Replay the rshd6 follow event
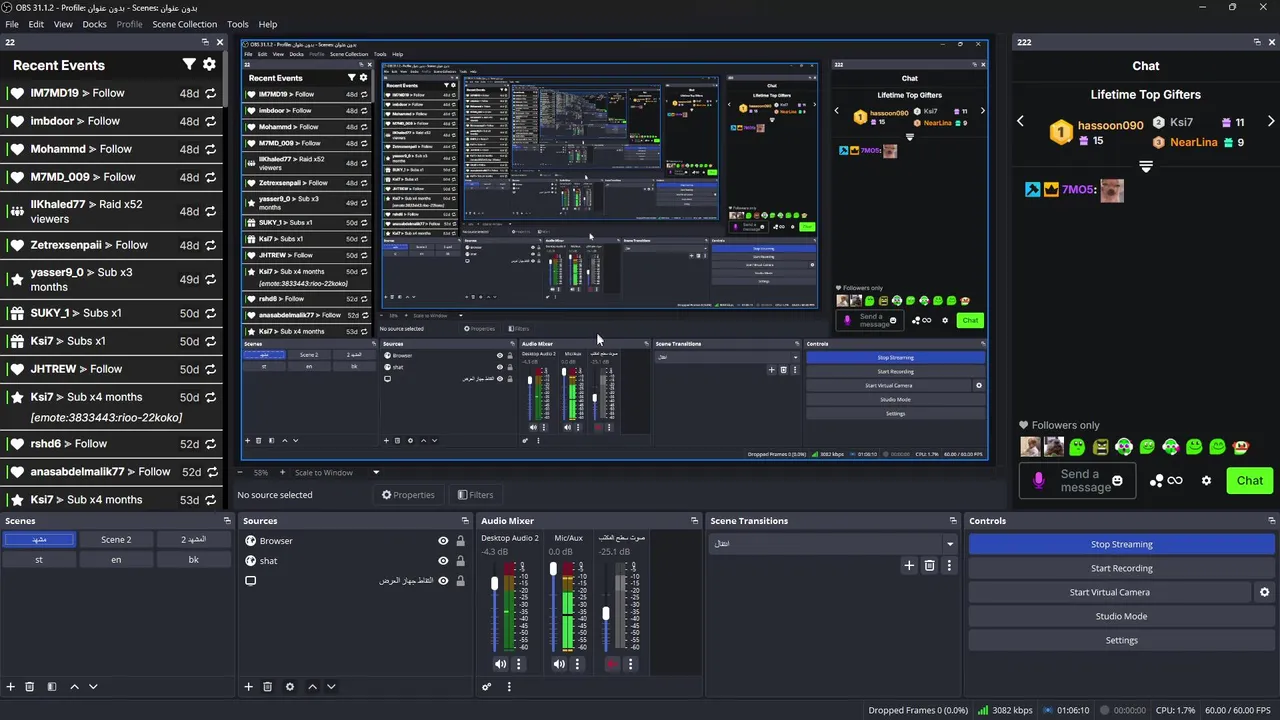The width and height of the screenshot is (1280, 720). click(211, 444)
